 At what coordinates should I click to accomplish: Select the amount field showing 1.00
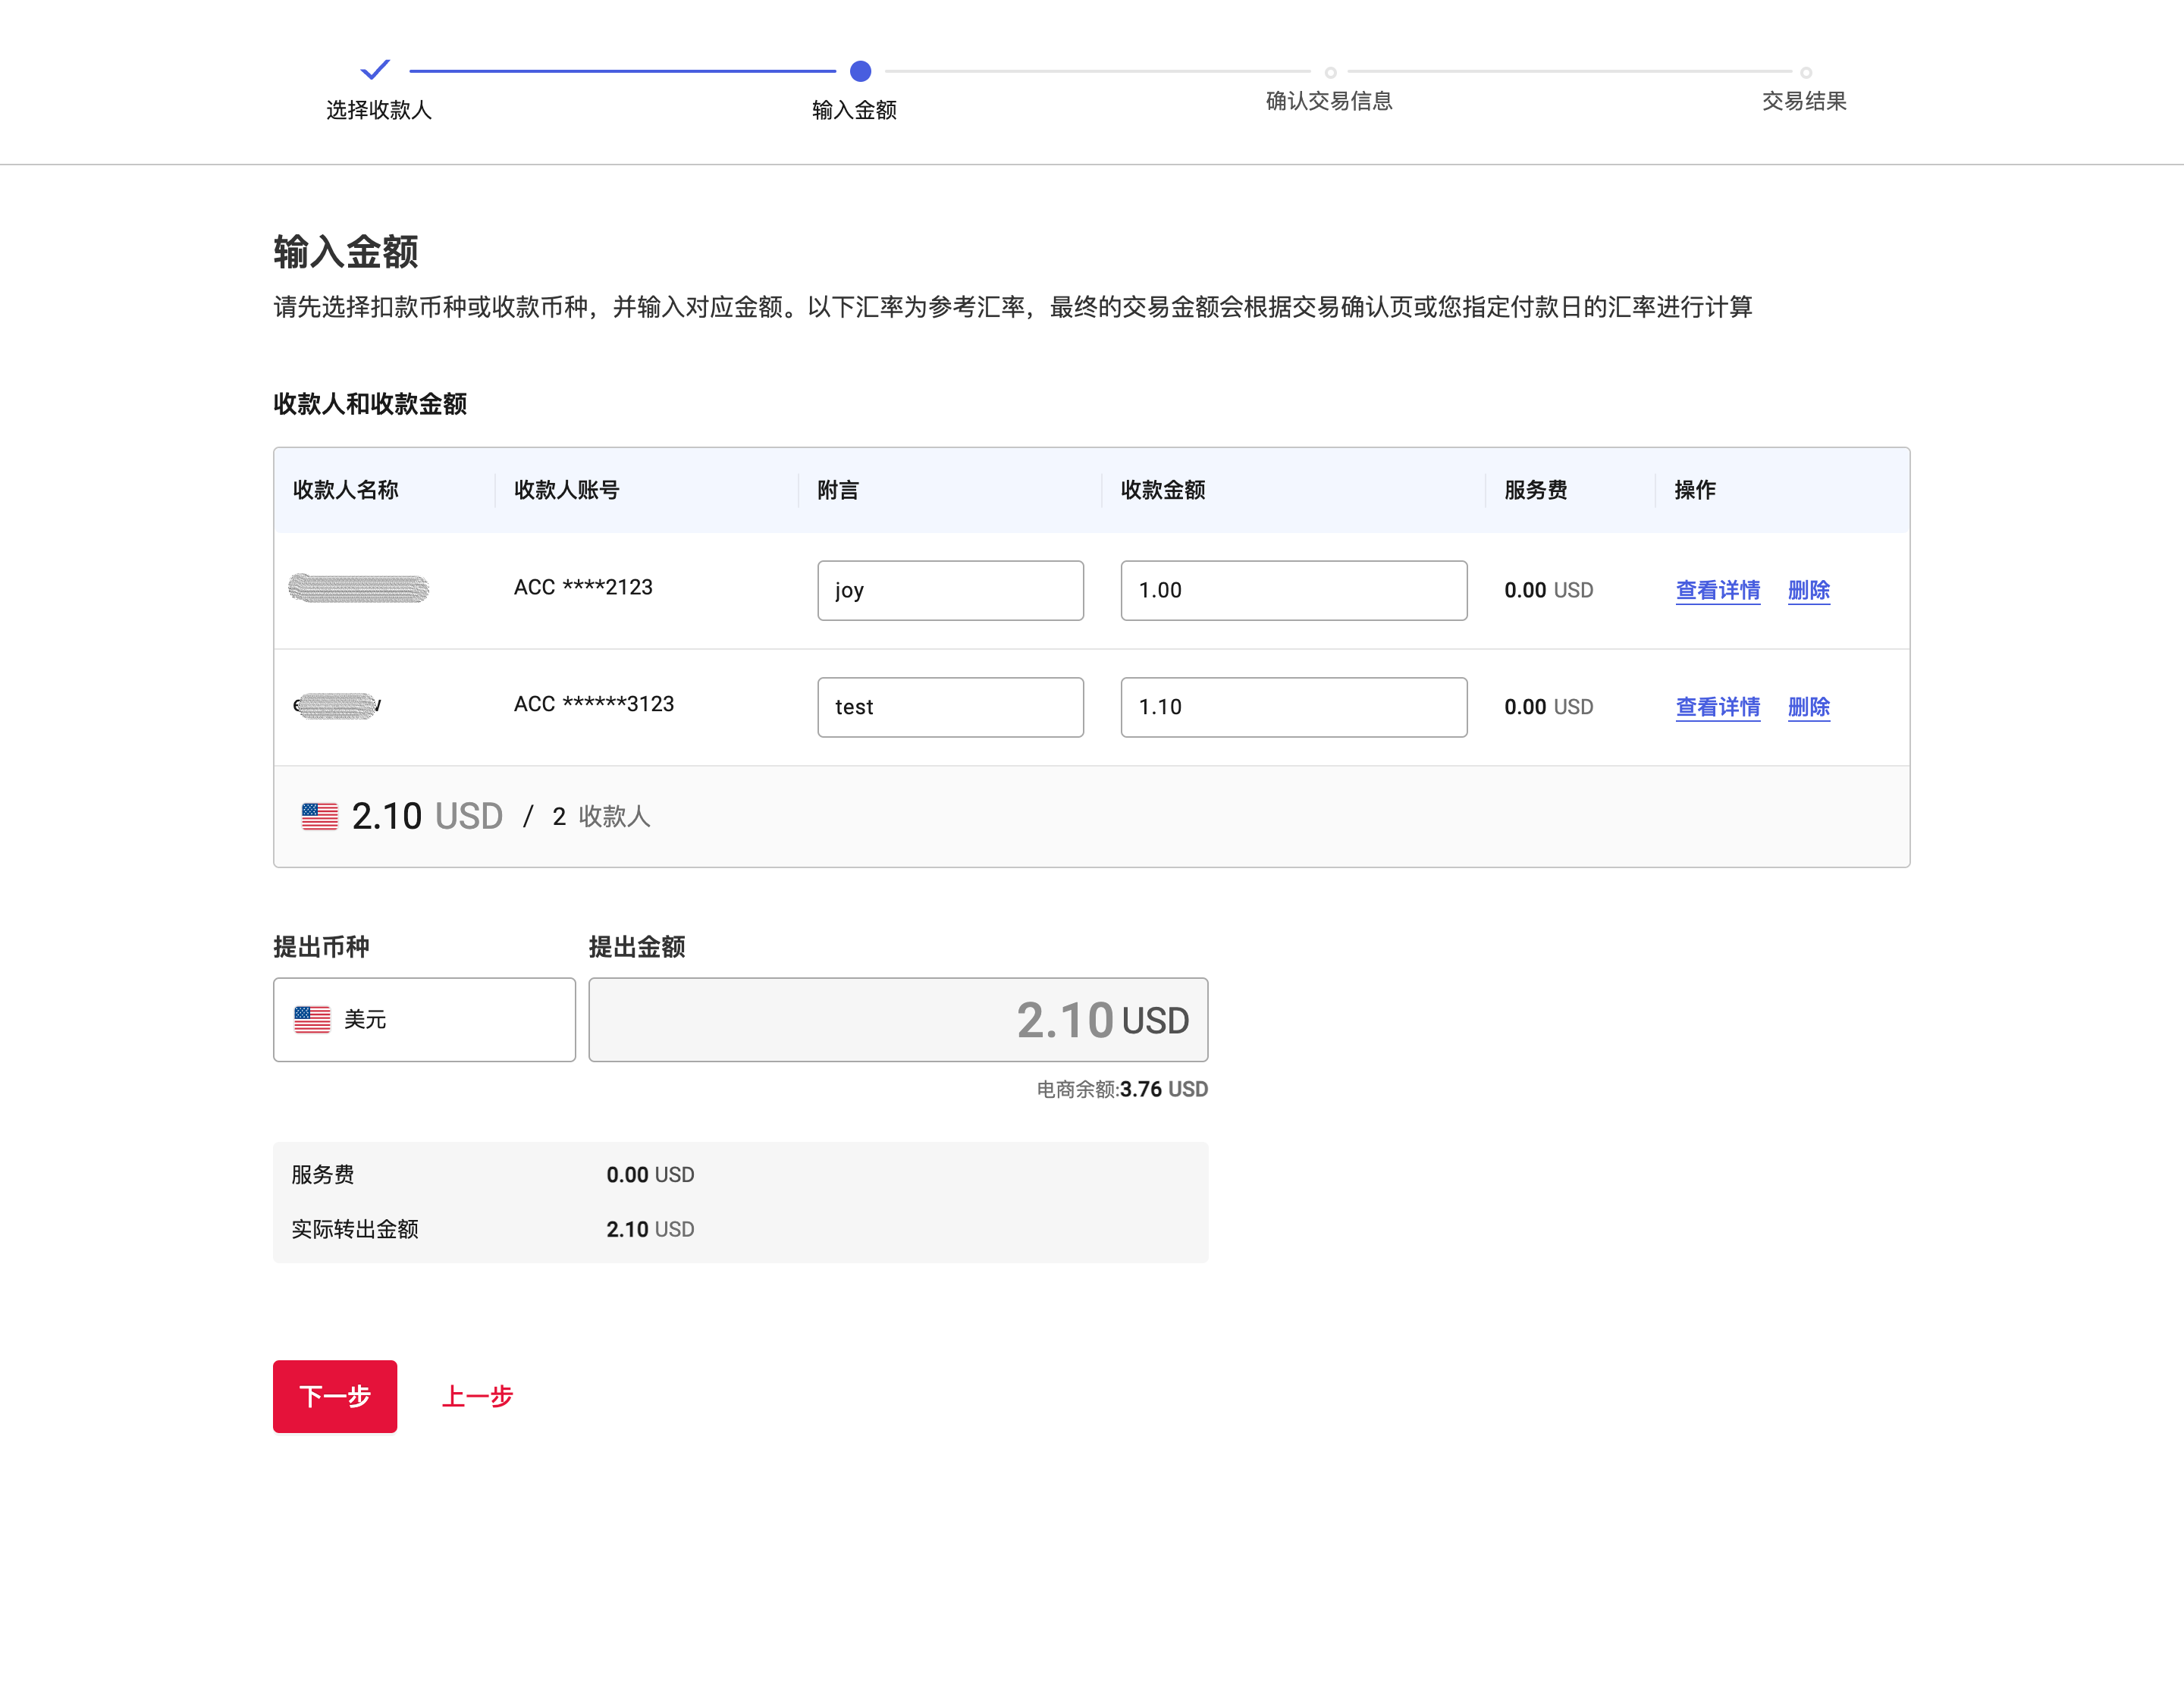pyautogui.click(x=1293, y=590)
